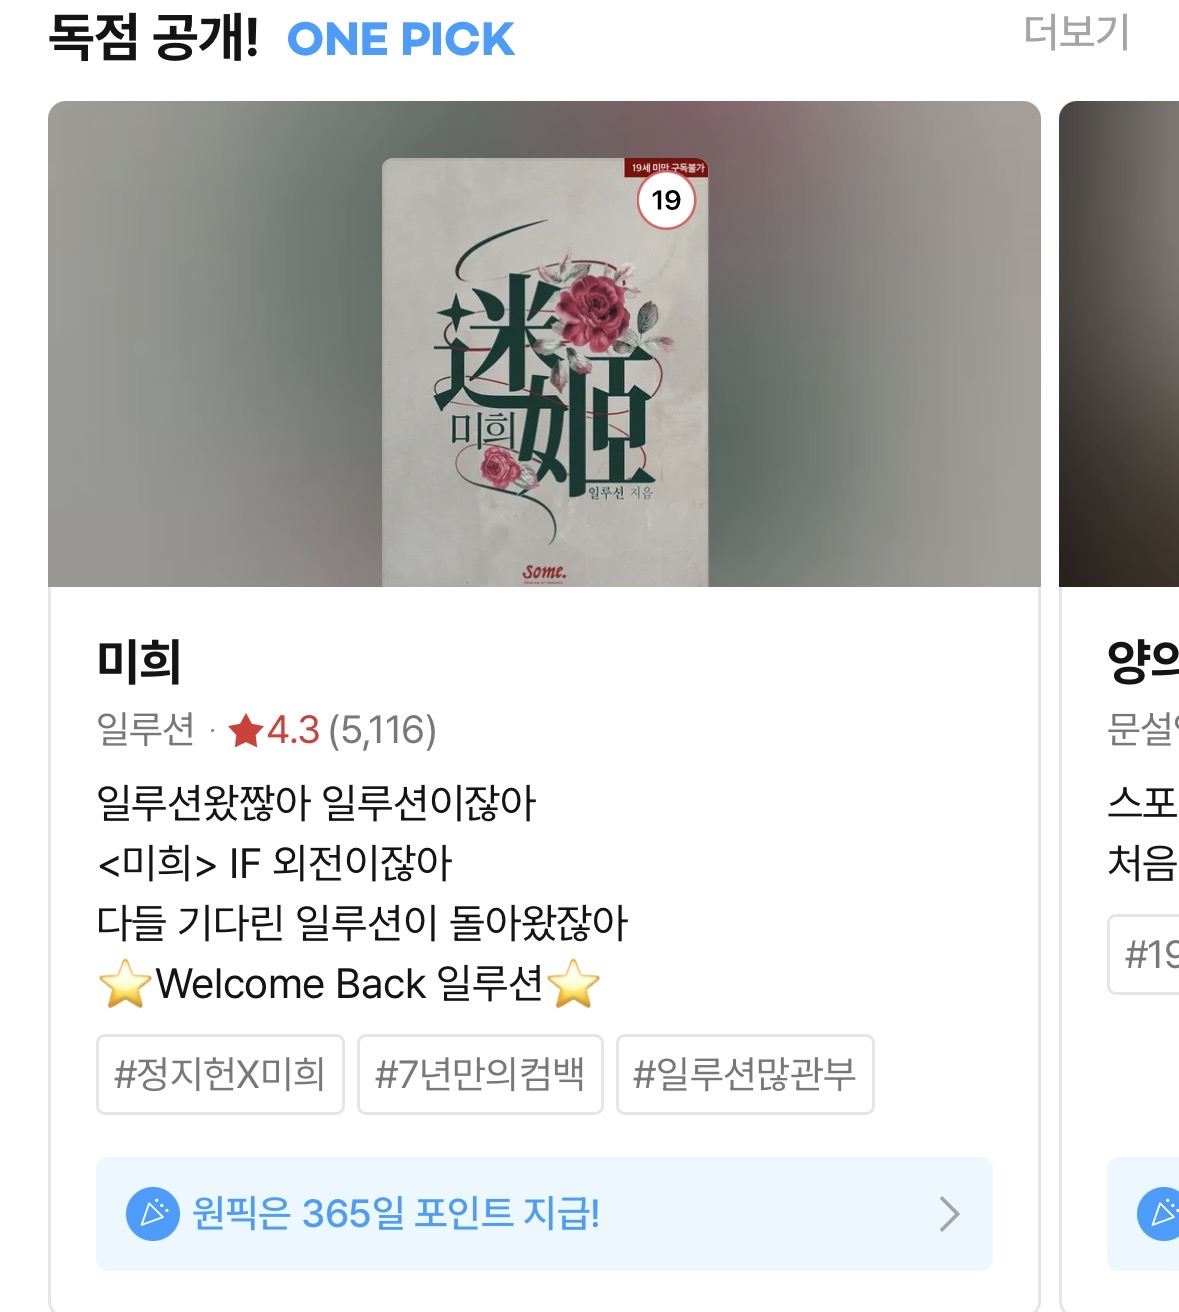Viewport: 1179px width, 1312px height.
Task: Select tag #일루션많관부
Action: (x=745, y=1074)
